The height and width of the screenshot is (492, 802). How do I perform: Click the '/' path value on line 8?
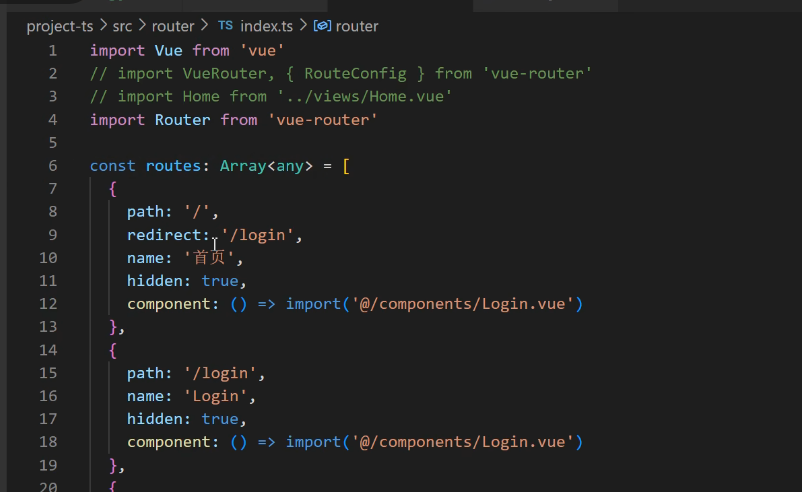[x=197, y=212]
